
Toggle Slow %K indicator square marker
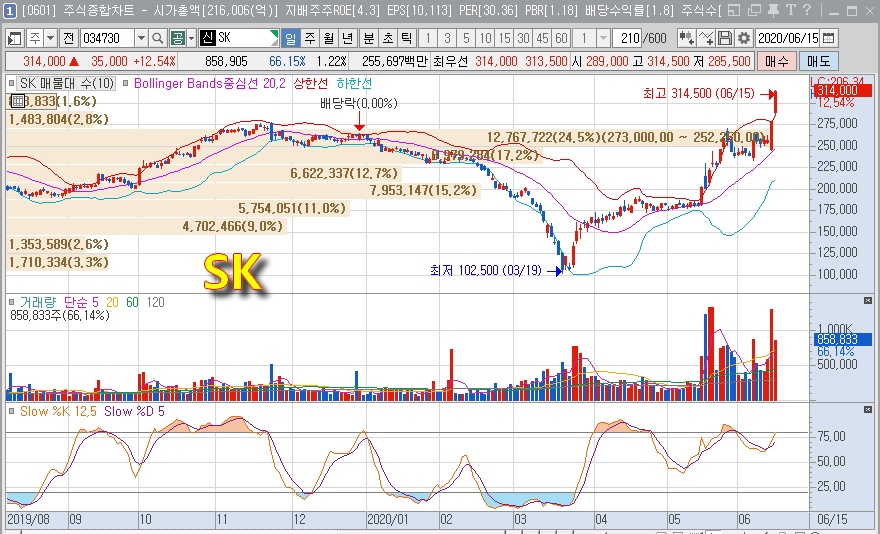pyautogui.click(x=11, y=412)
